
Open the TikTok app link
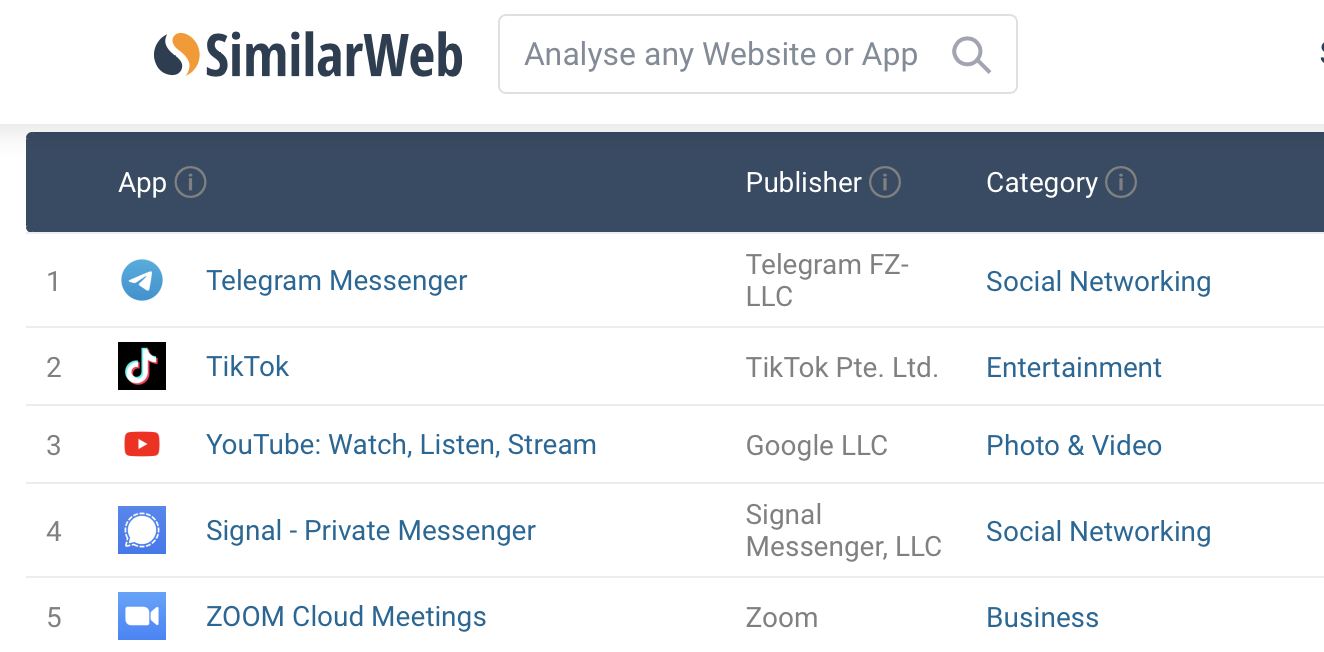pos(247,367)
